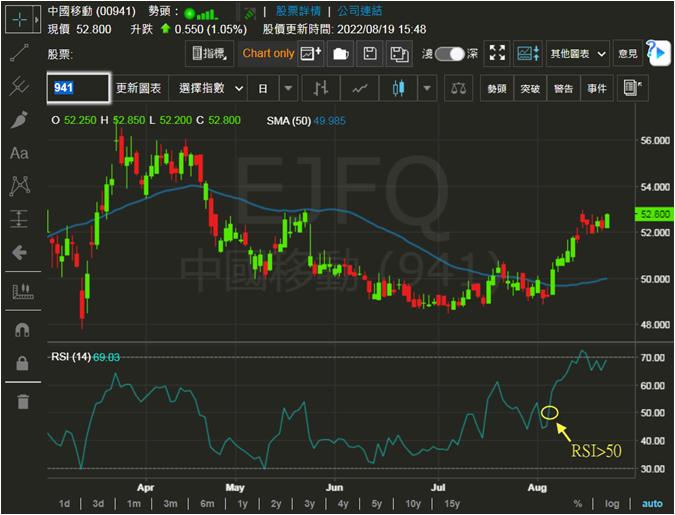Select the XABCD pattern tool
The image size is (675, 515).
tap(19, 186)
